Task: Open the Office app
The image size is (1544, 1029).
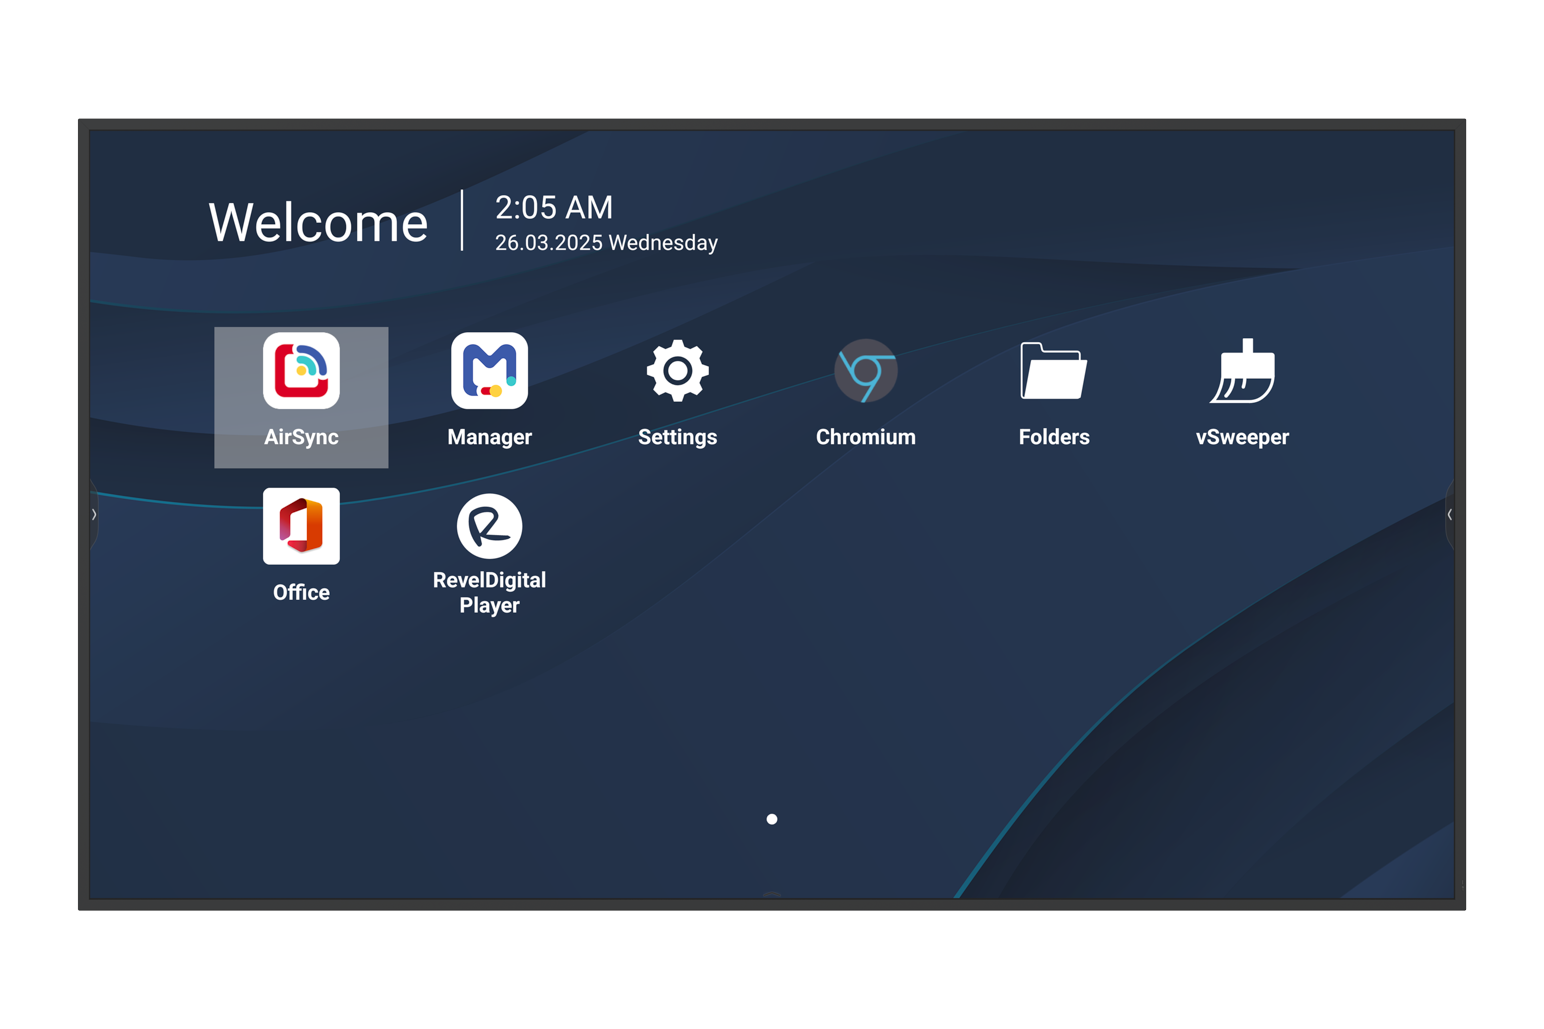Action: pyautogui.click(x=301, y=526)
